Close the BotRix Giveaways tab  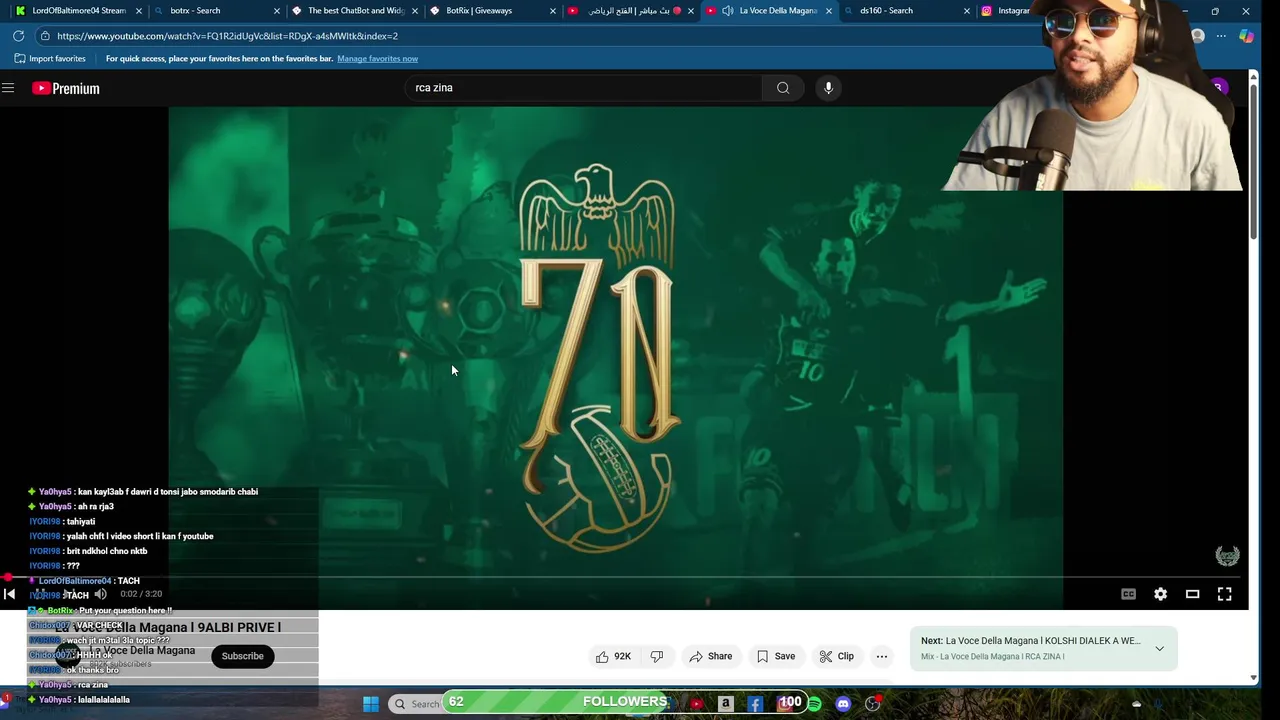coord(553,11)
